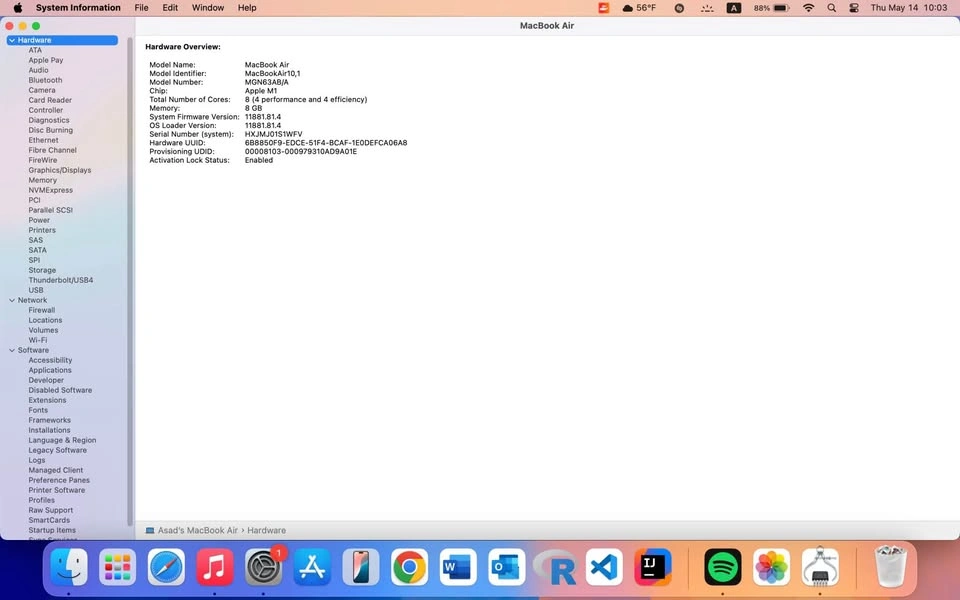Viewport: 960px width, 600px height.
Task: Click Asad's MacBook Air in path bar
Action: (198, 530)
